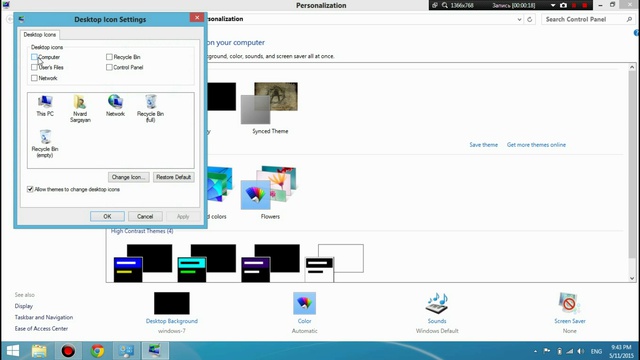
Task: Show hidden tray icons arrow
Action: (535, 351)
